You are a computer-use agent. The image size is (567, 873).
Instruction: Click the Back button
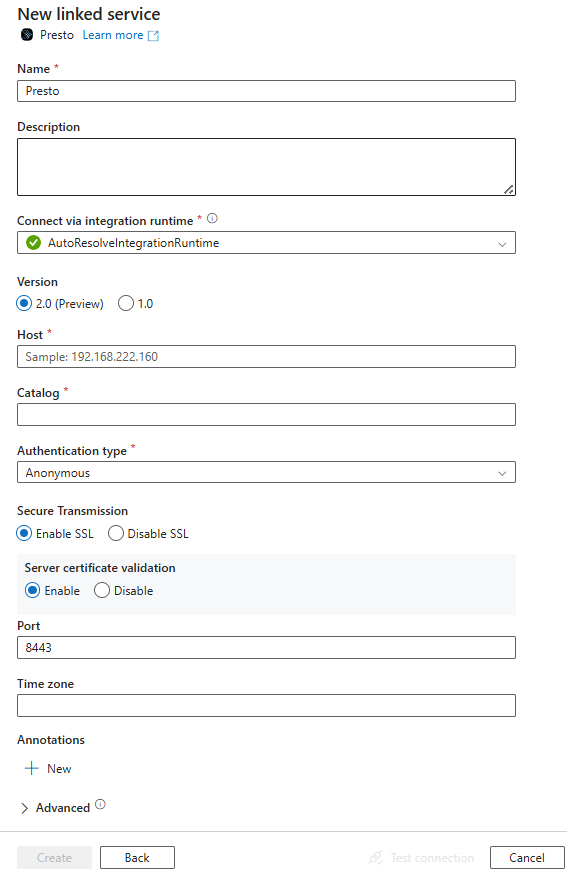click(137, 857)
